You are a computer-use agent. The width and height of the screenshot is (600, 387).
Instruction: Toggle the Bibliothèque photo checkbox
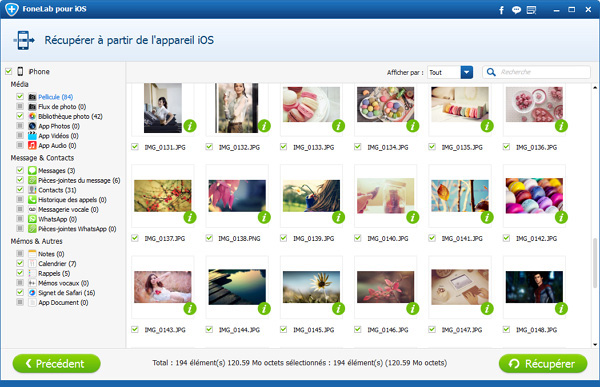pyautogui.click(x=20, y=116)
